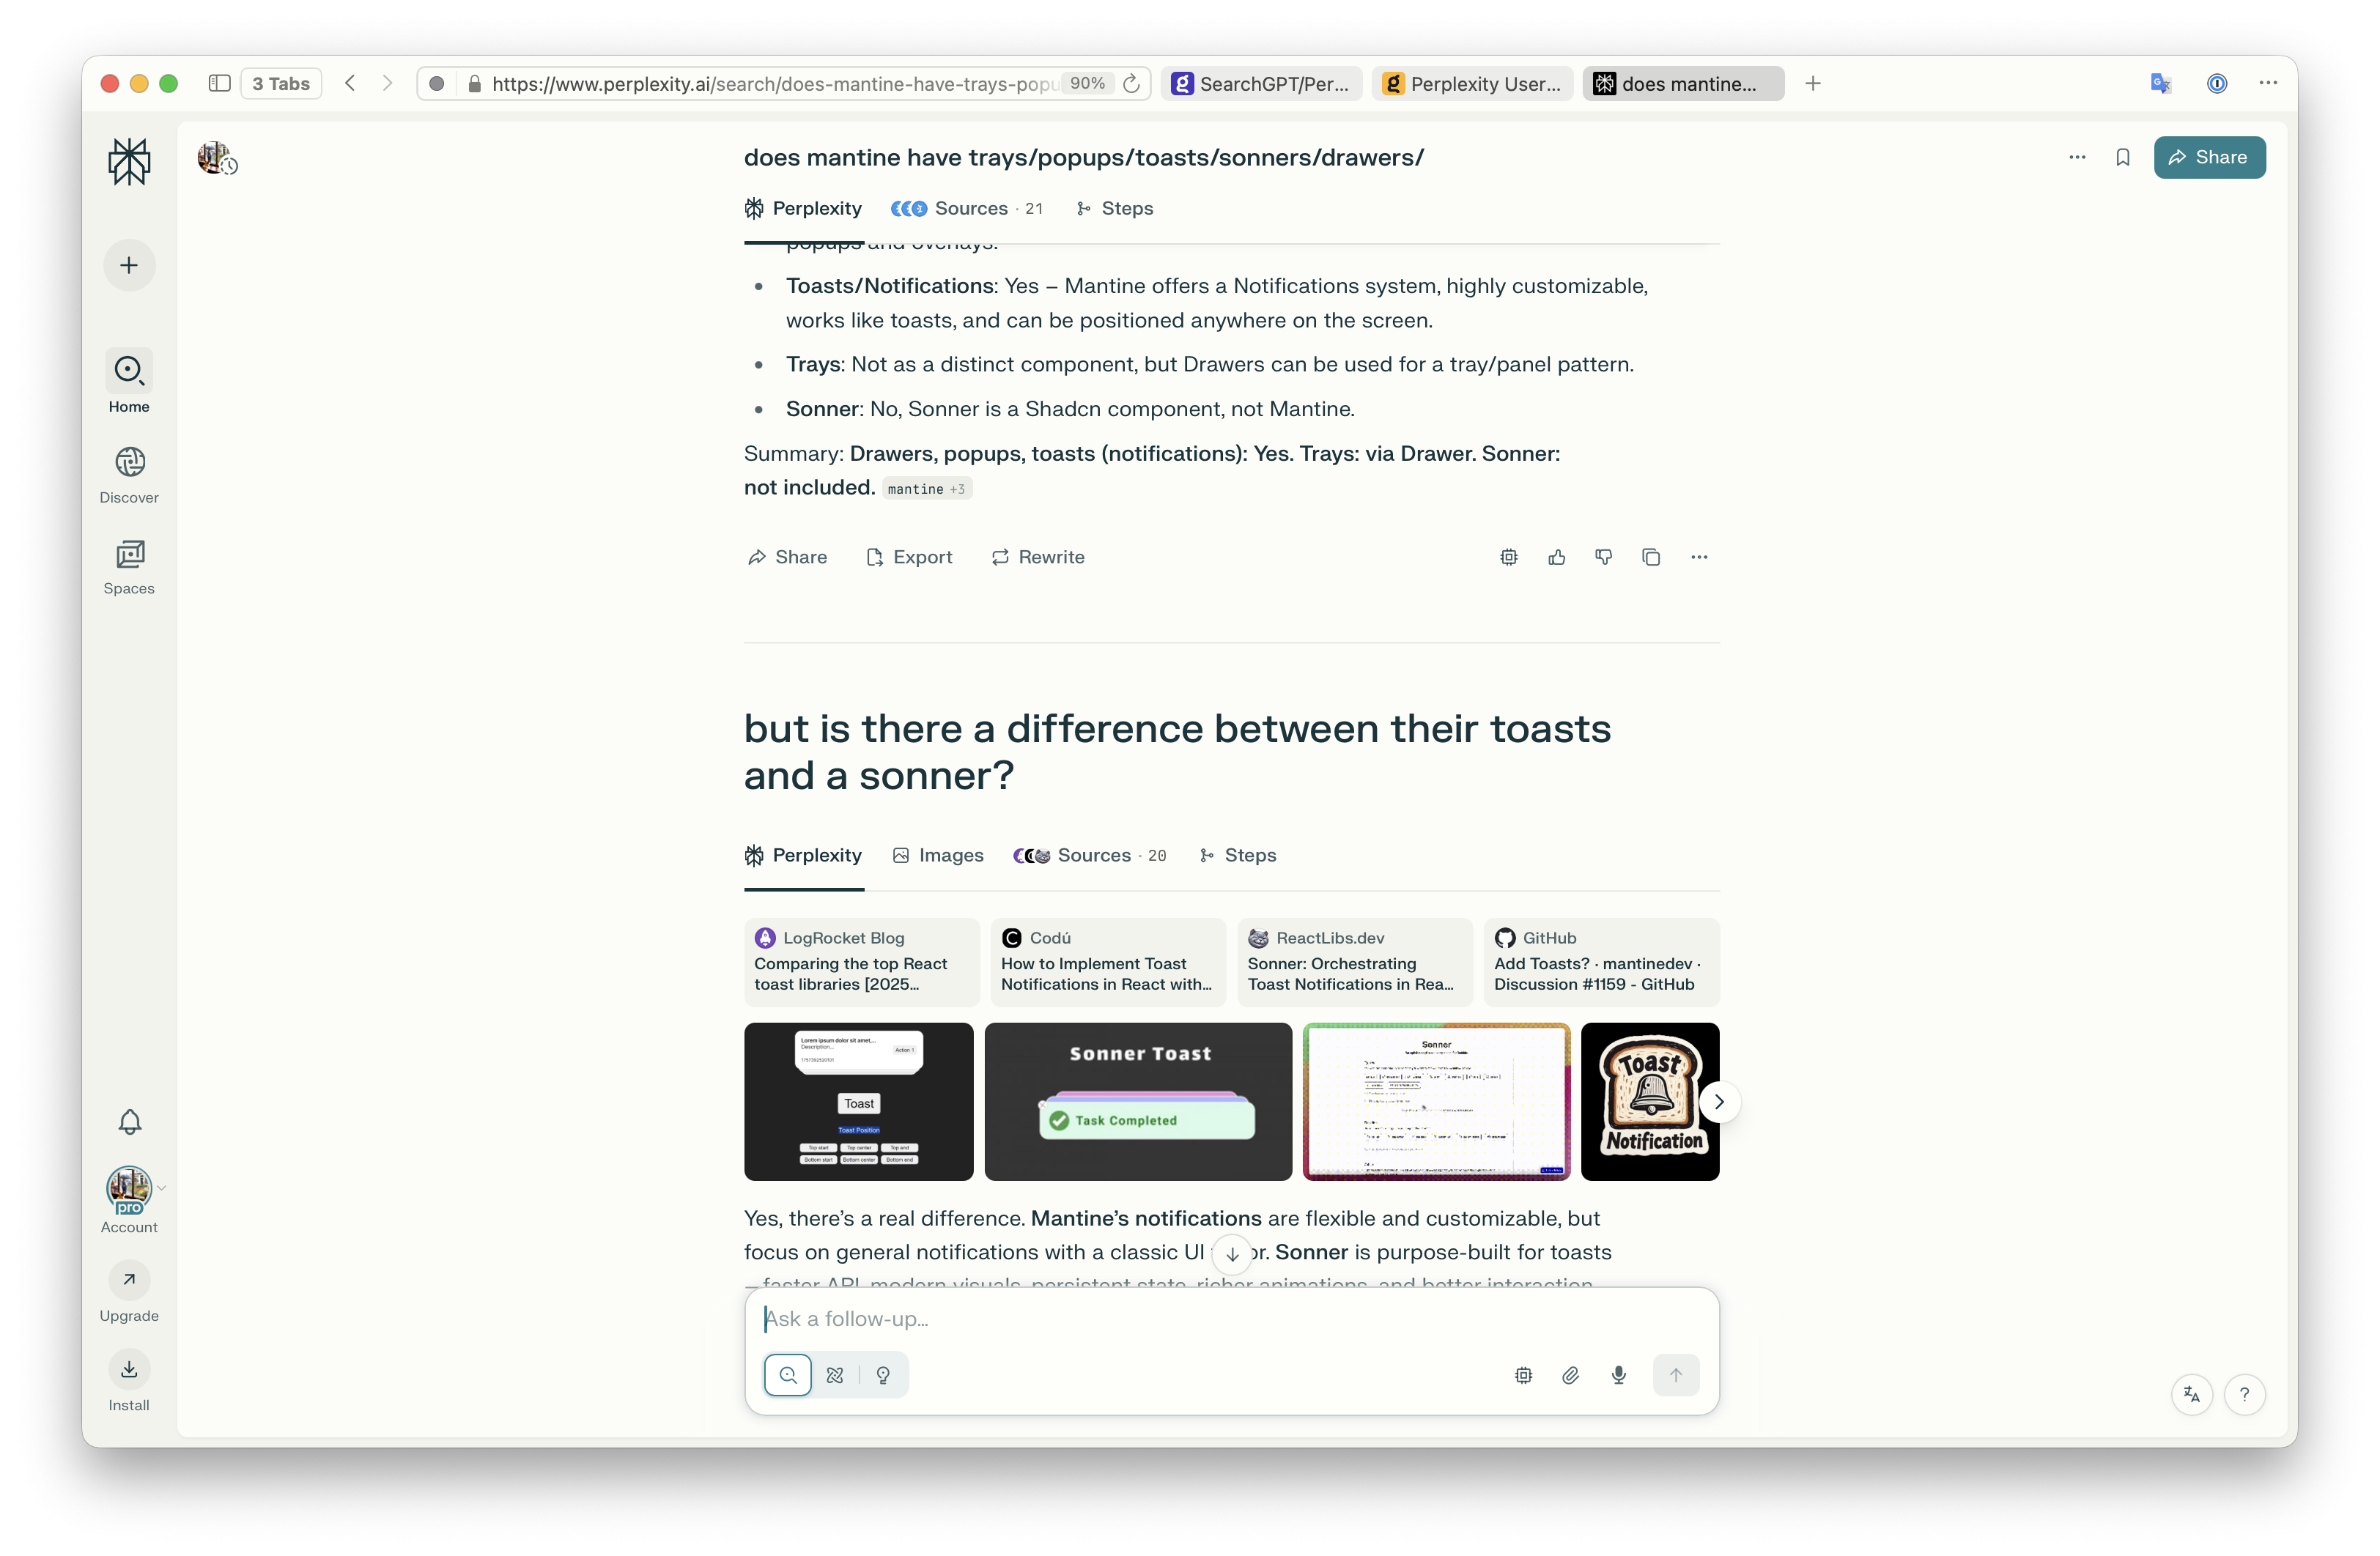
Task: Click the Rewrite button below the answer
Action: click(1038, 557)
